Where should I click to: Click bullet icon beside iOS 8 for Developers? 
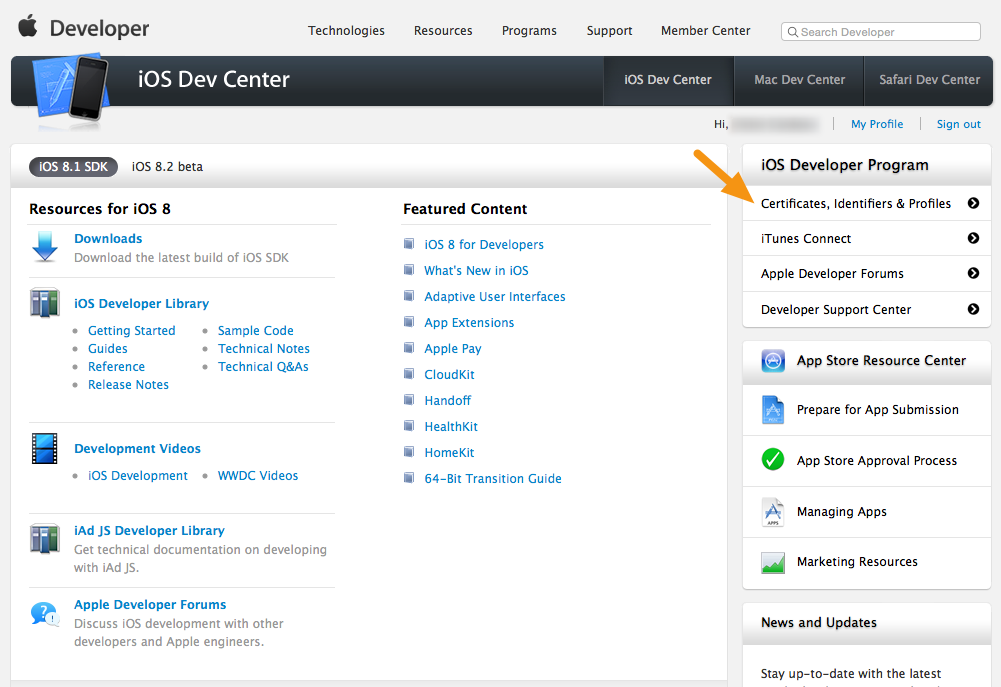tap(409, 244)
